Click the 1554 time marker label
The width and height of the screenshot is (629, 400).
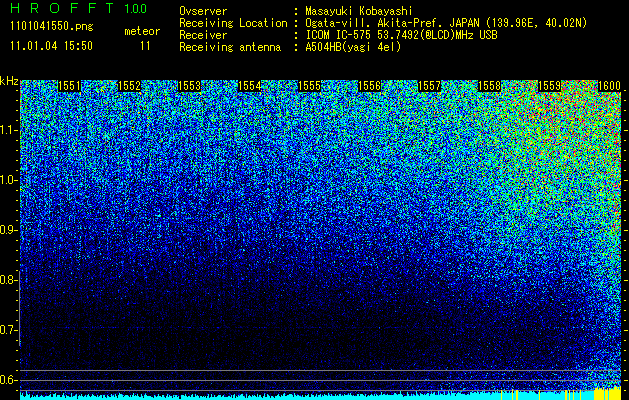tap(250, 86)
